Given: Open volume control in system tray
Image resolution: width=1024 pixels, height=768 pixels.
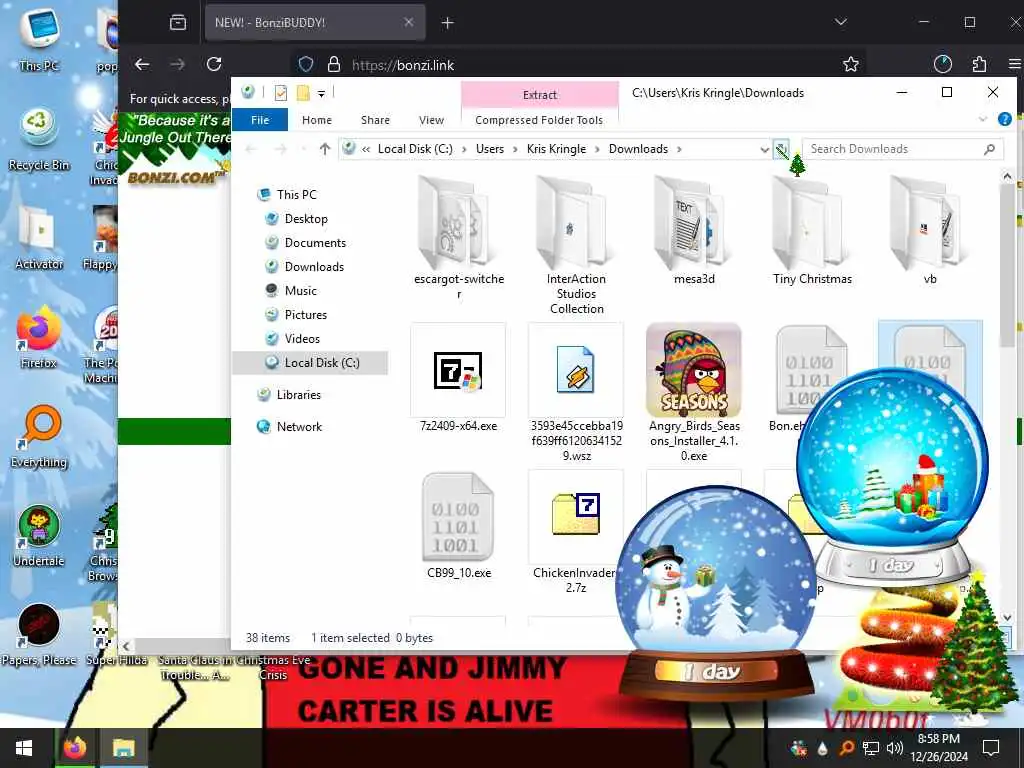Looking at the screenshot, I should click(894, 748).
